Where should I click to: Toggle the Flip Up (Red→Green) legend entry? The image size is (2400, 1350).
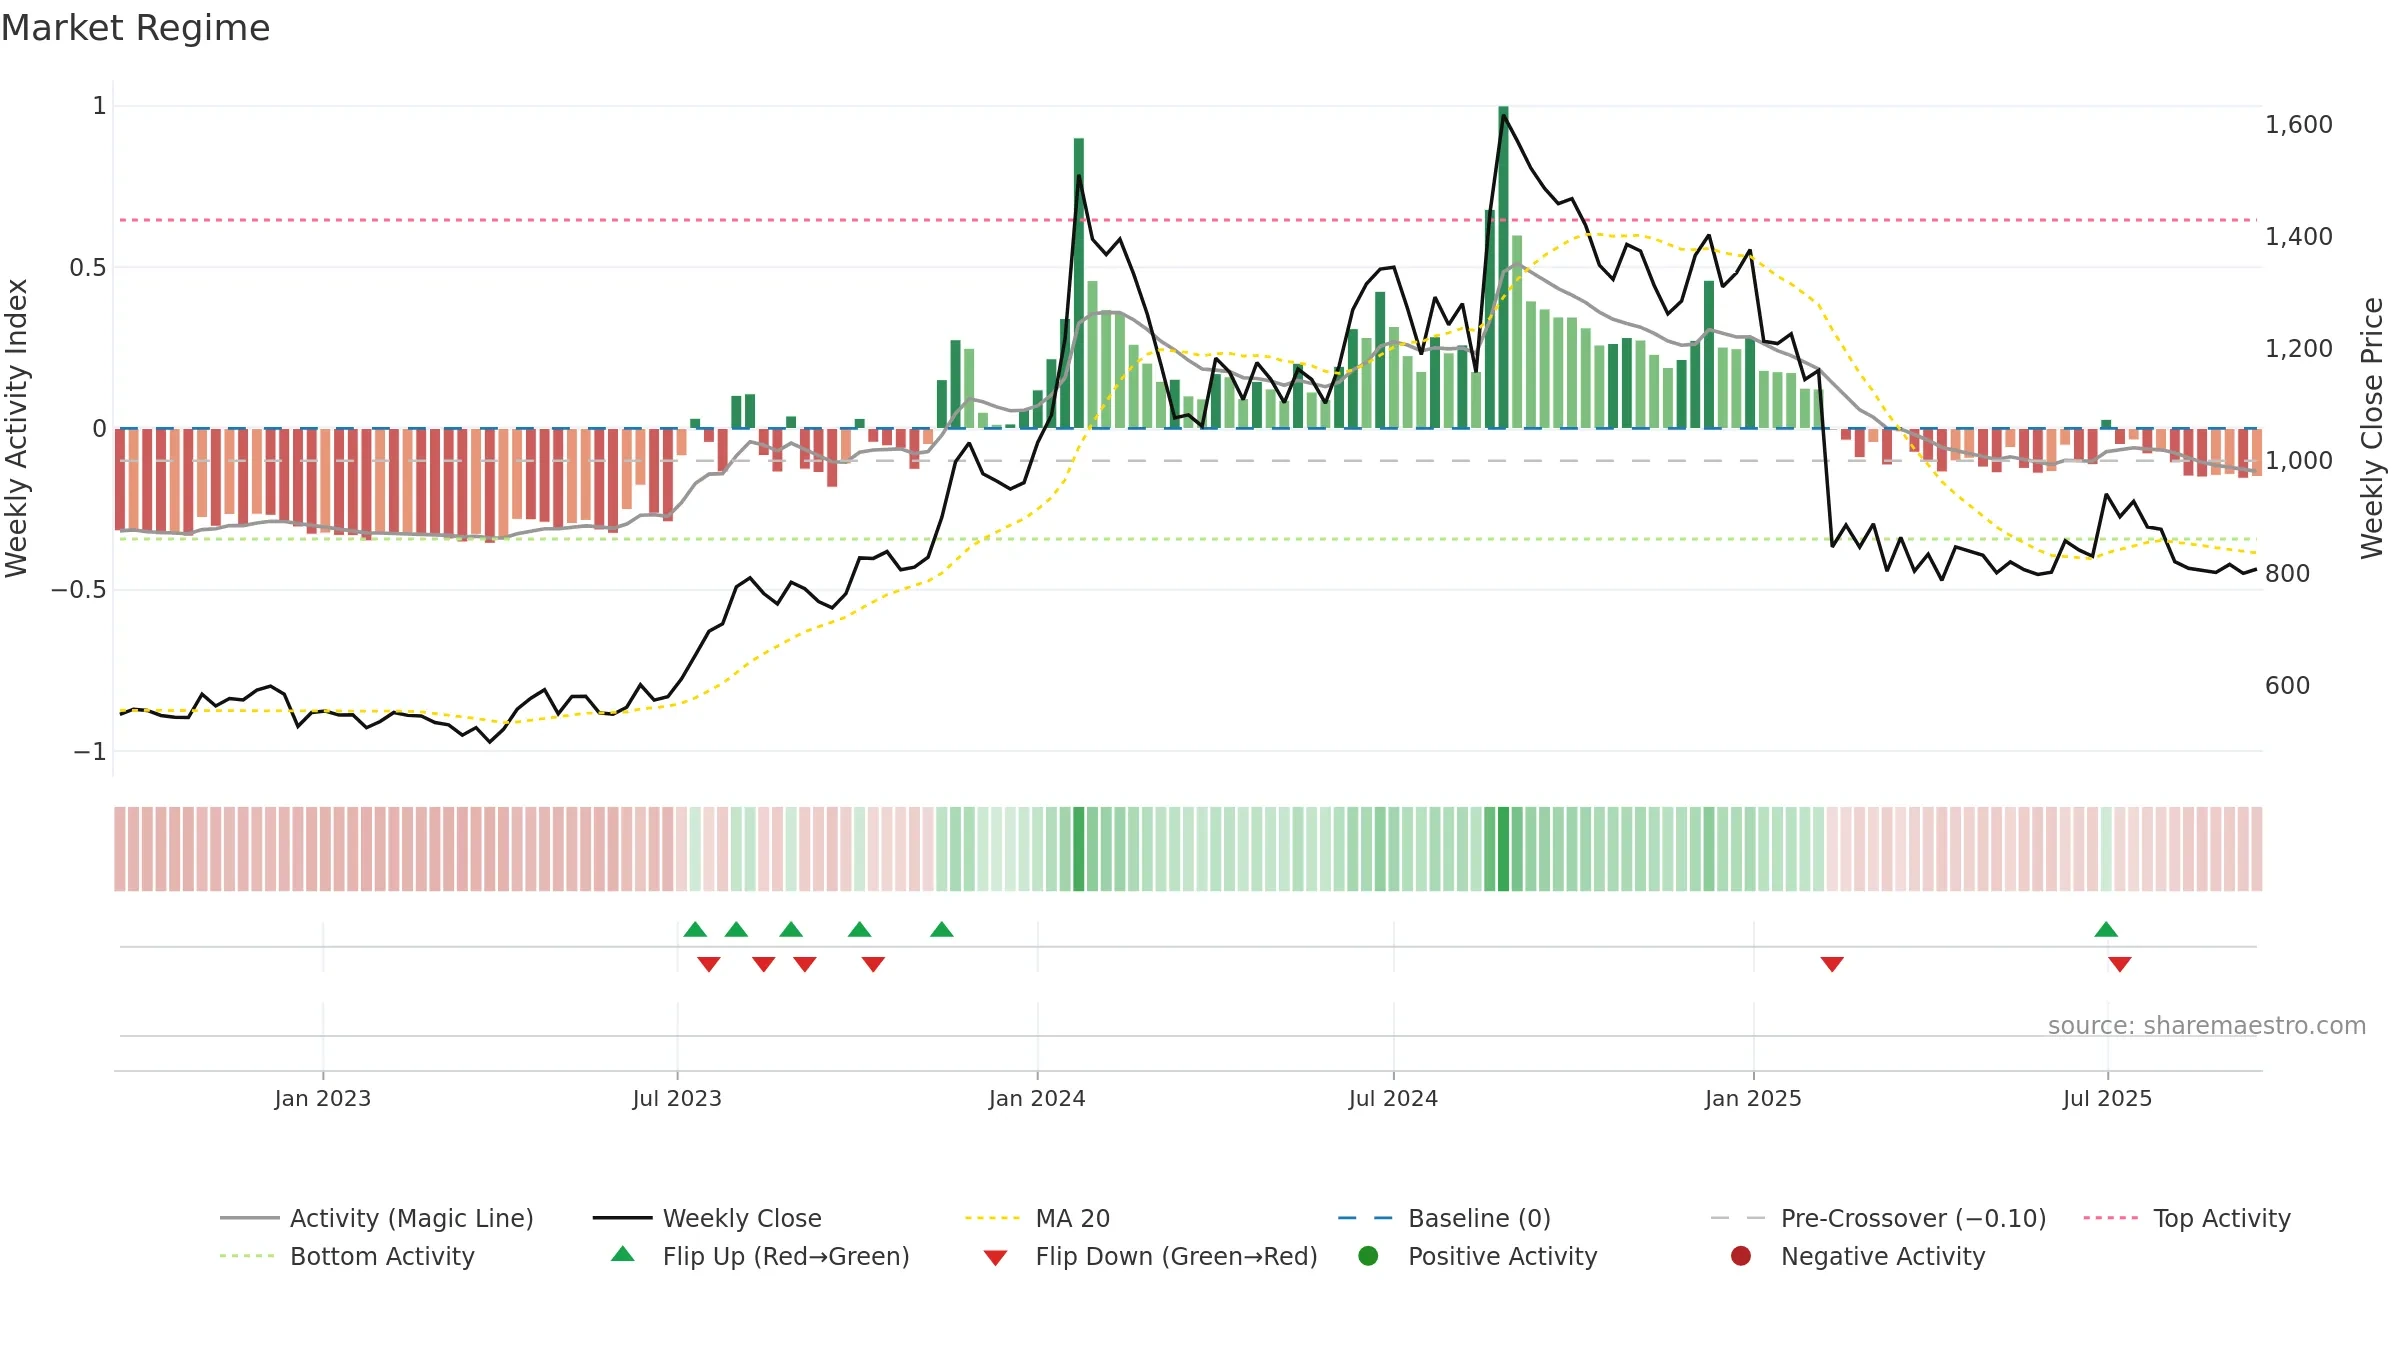pos(760,1256)
